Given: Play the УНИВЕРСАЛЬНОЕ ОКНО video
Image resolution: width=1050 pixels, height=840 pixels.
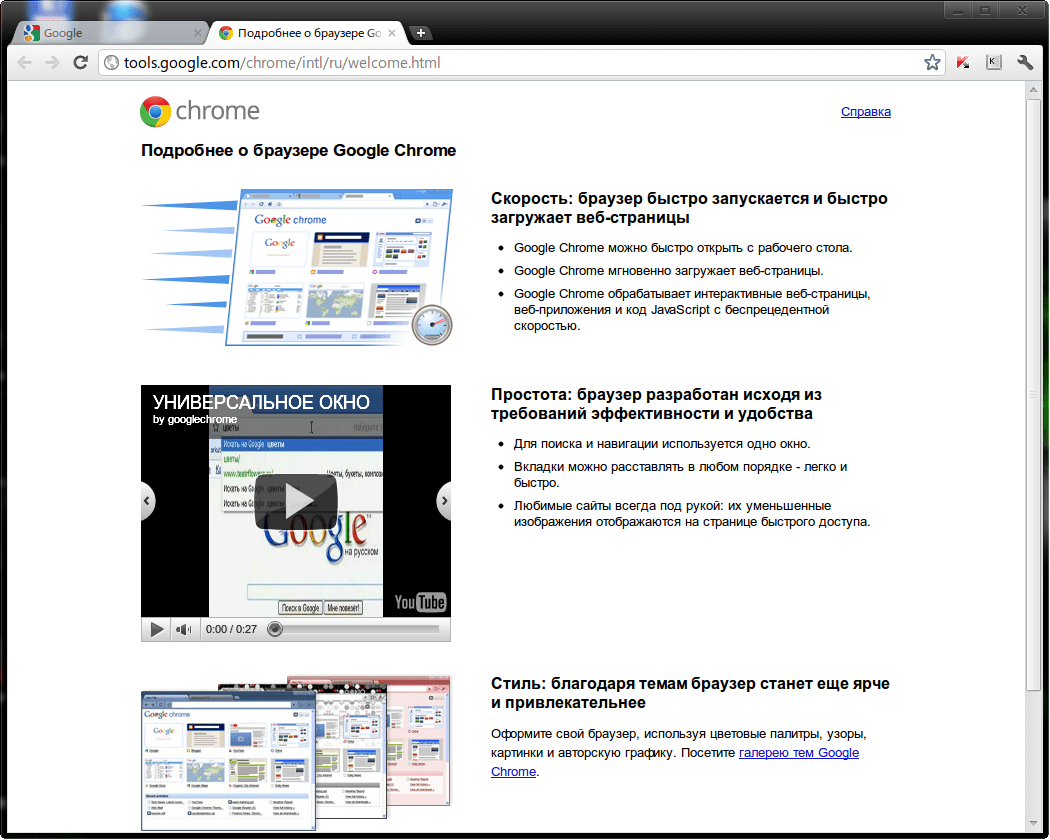Looking at the screenshot, I should click(x=296, y=501).
